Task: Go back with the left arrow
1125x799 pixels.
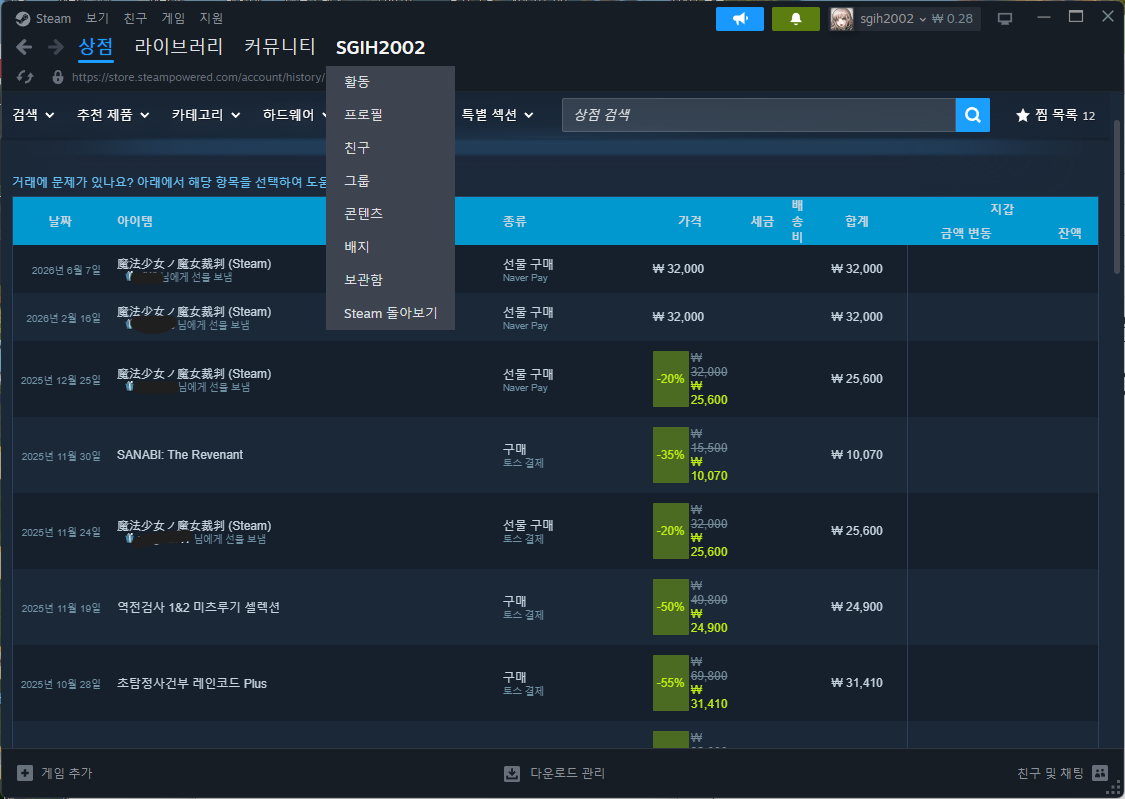Action: pyautogui.click(x=24, y=47)
